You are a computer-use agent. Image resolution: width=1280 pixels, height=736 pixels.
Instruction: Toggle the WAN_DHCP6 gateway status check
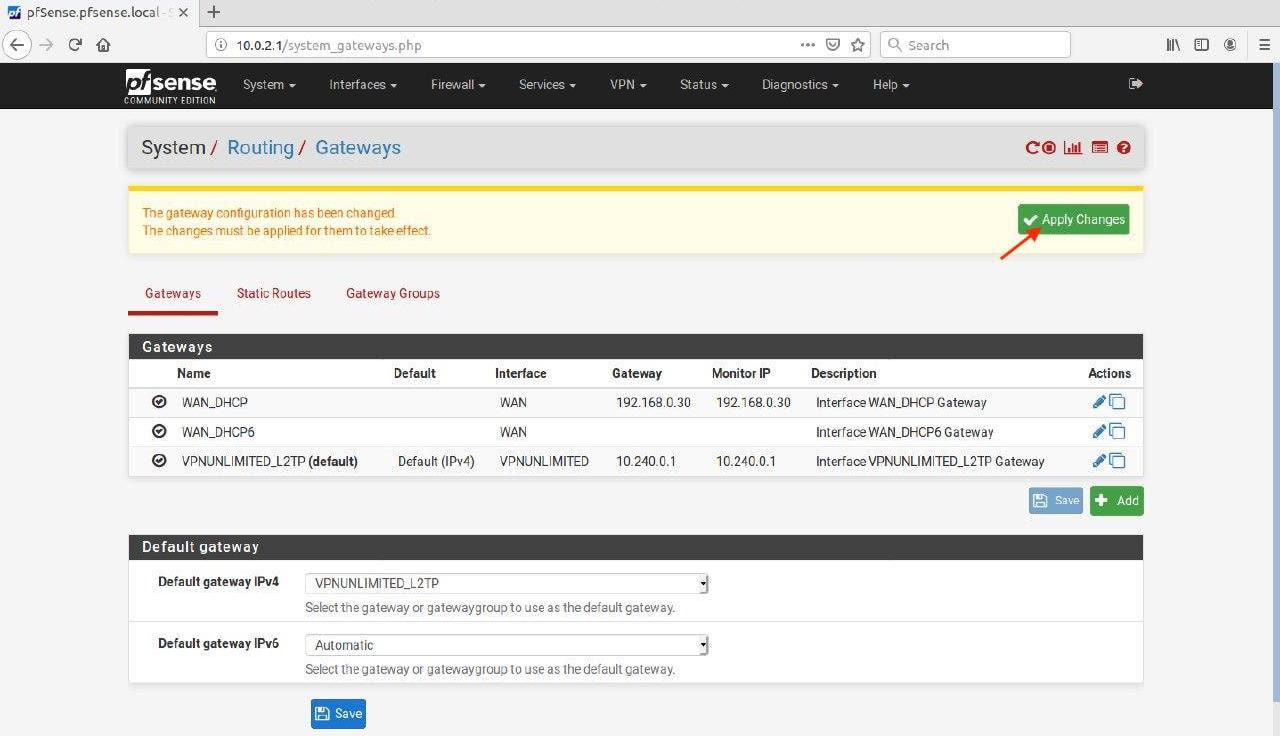coord(159,432)
